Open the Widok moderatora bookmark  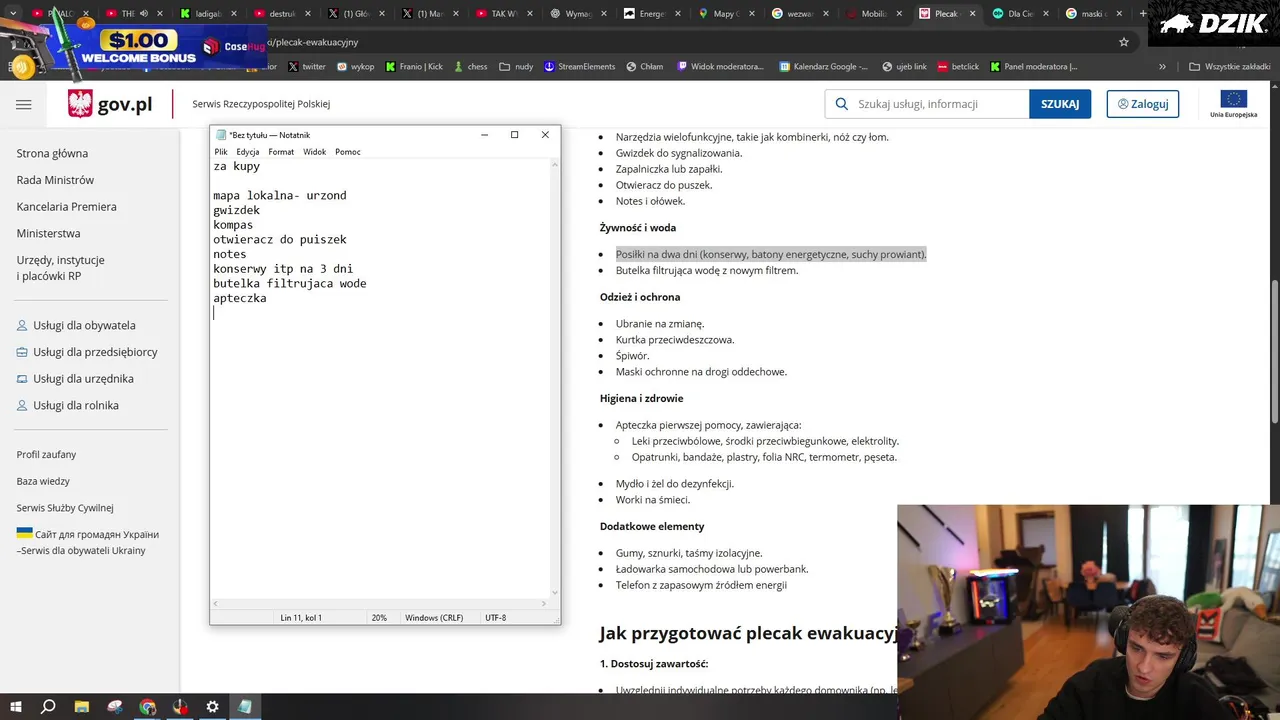pos(720,66)
